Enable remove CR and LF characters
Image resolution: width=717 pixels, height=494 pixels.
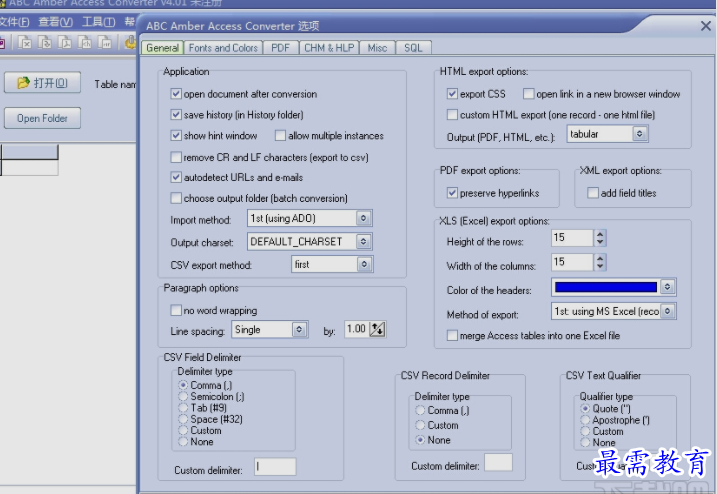pos(176,157)
